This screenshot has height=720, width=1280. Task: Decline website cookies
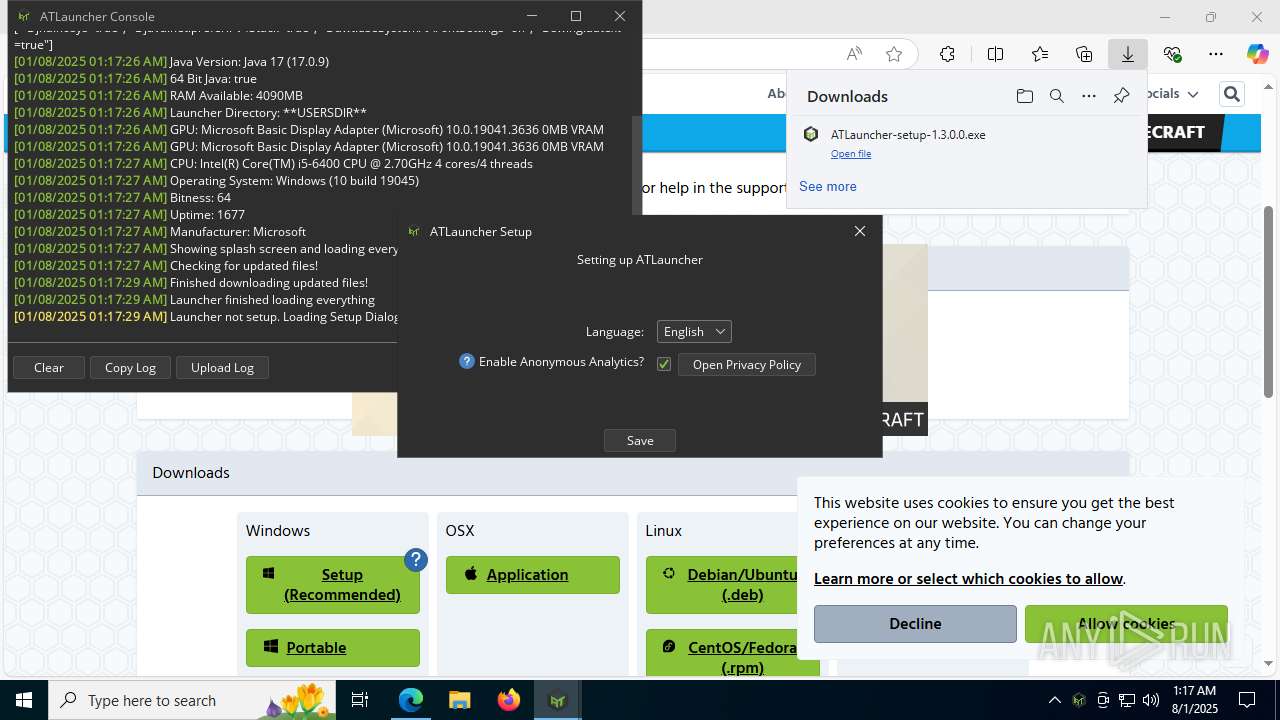915,624
